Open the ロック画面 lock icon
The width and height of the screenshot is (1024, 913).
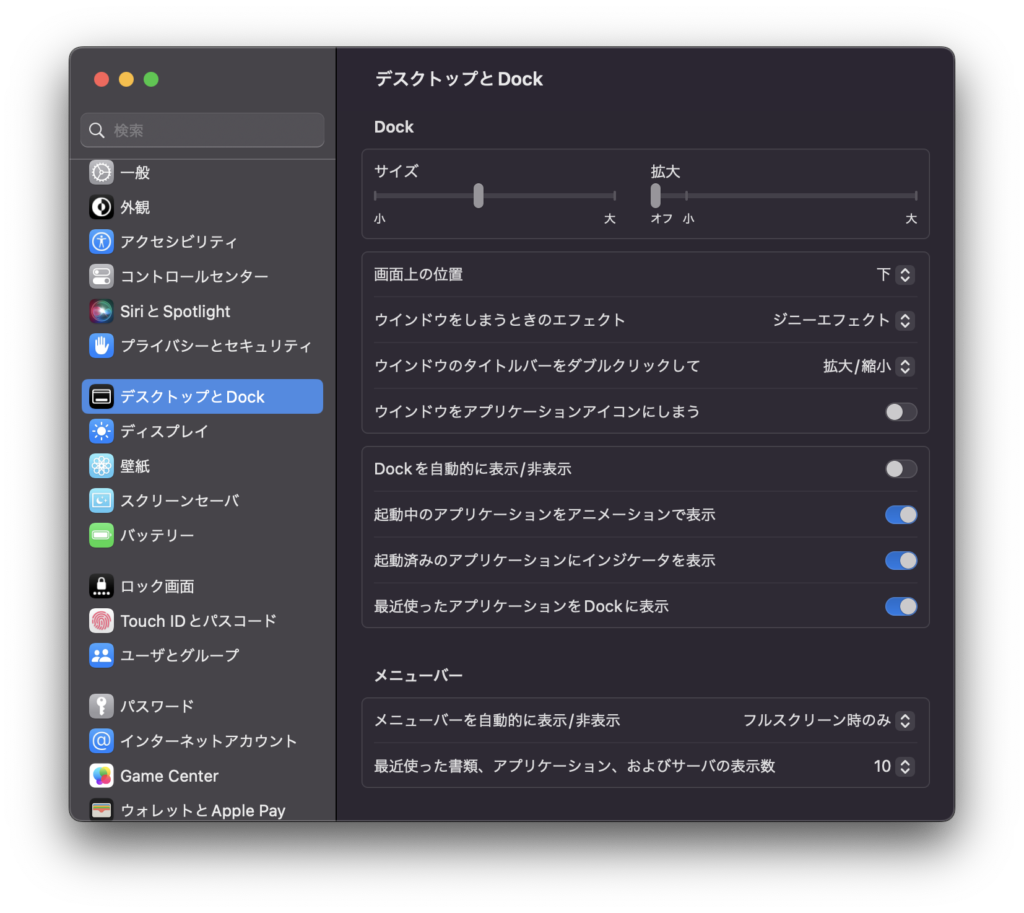click(101, 586)
